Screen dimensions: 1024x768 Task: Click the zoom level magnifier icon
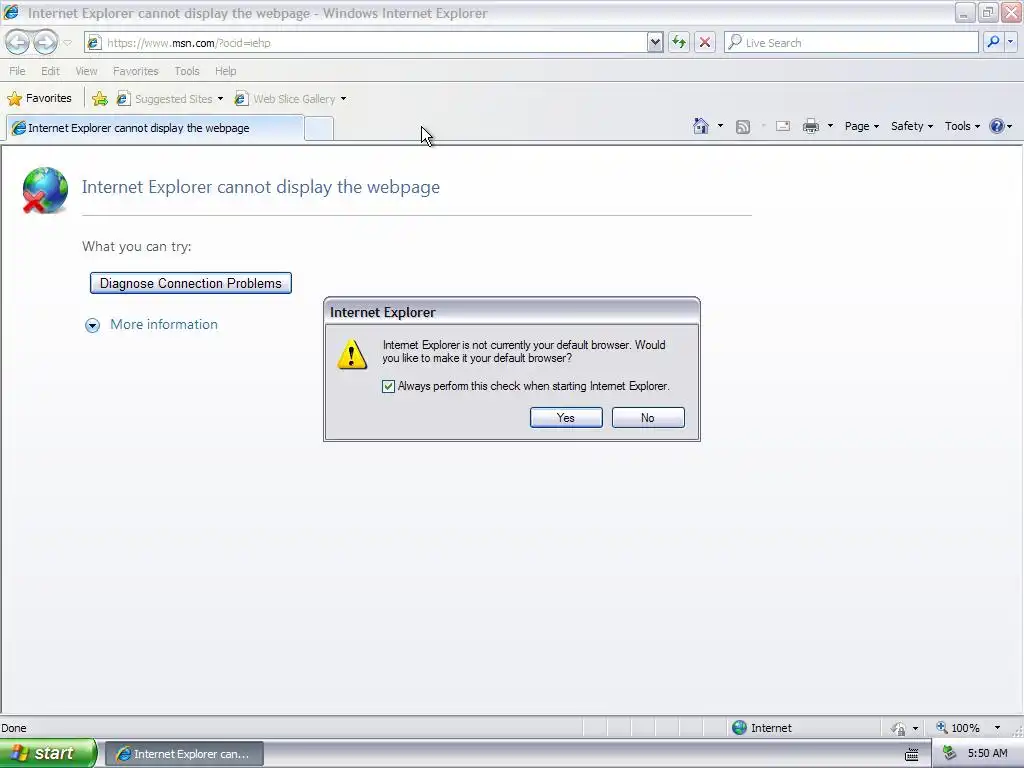942,728
